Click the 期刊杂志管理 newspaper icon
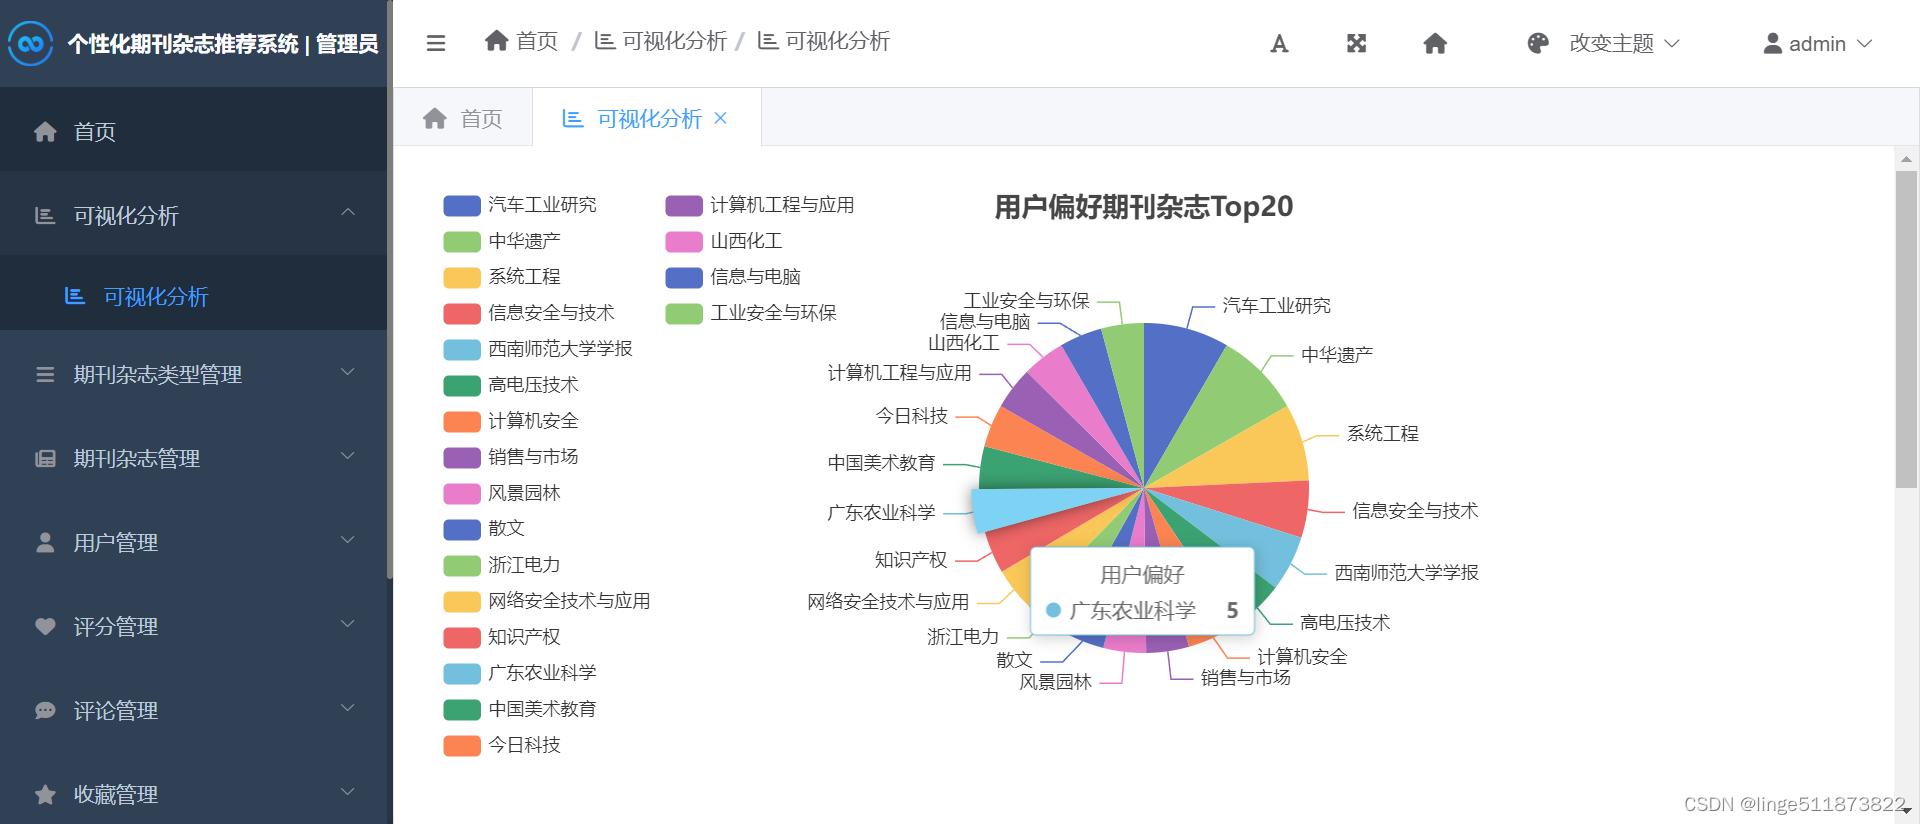Viewport: 1920px width, 824px height. coord(45,458)
